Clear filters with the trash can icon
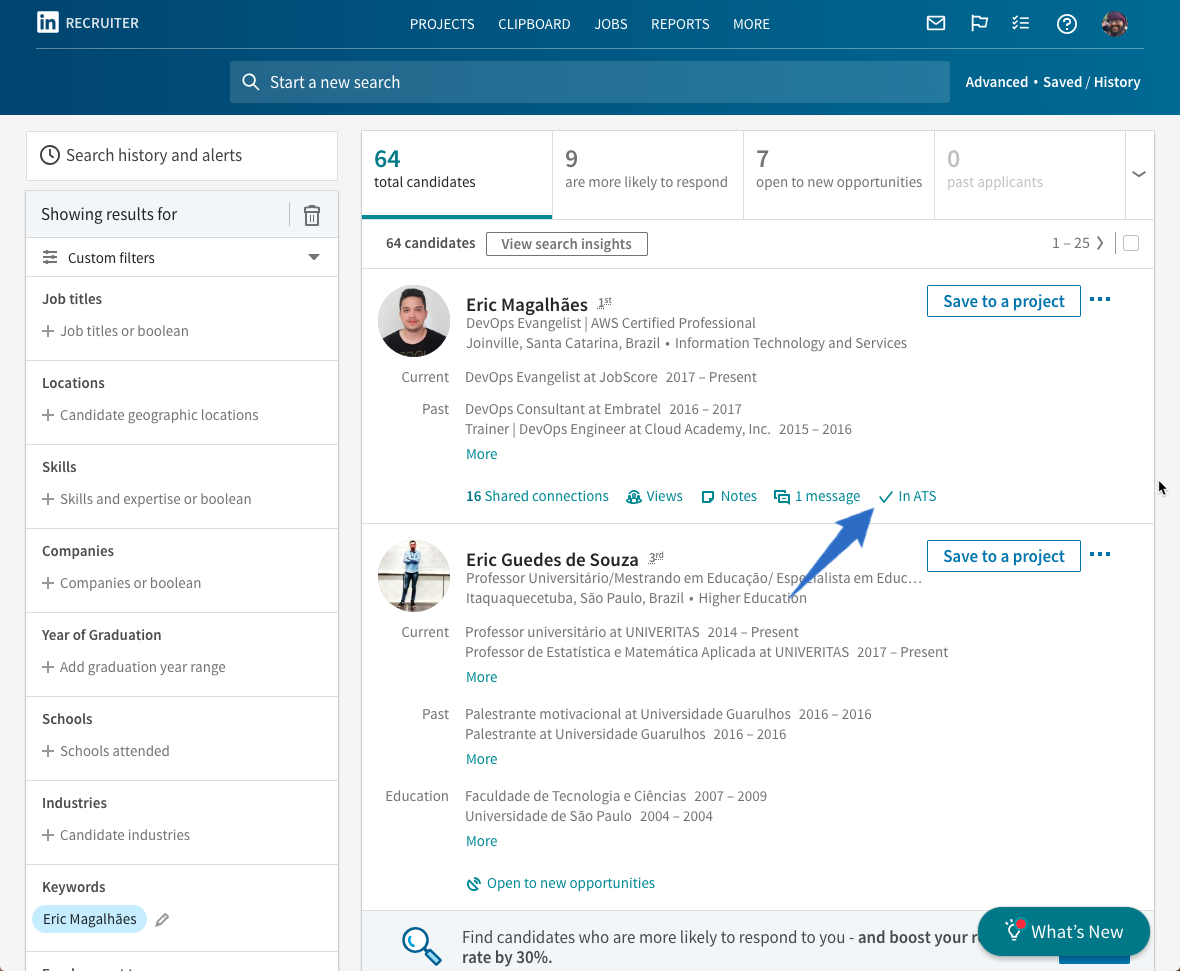This screenshot has width=1180, height=971. 312,215
